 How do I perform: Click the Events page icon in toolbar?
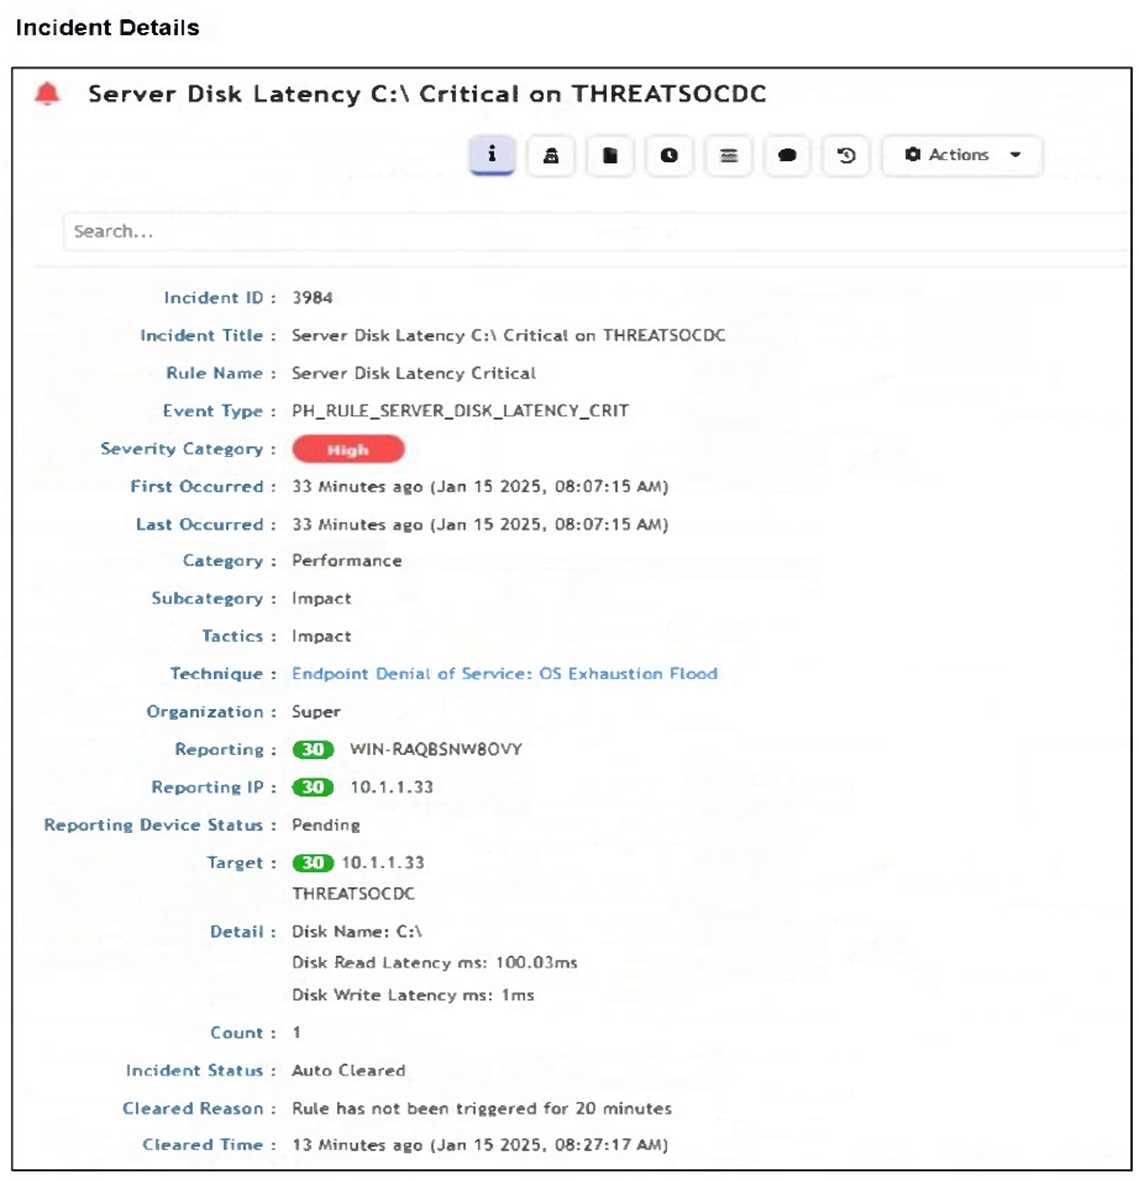(610, 155)
